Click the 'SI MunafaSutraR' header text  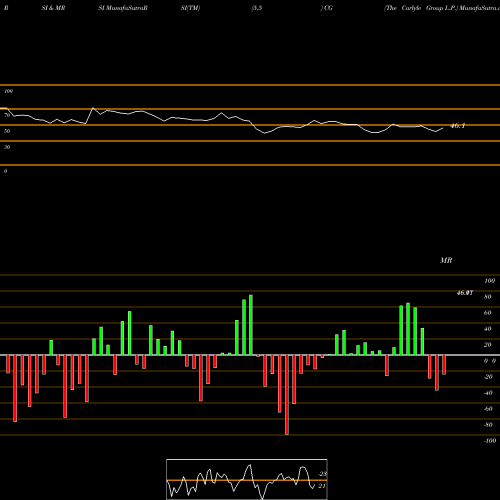(x=123, y=8)
